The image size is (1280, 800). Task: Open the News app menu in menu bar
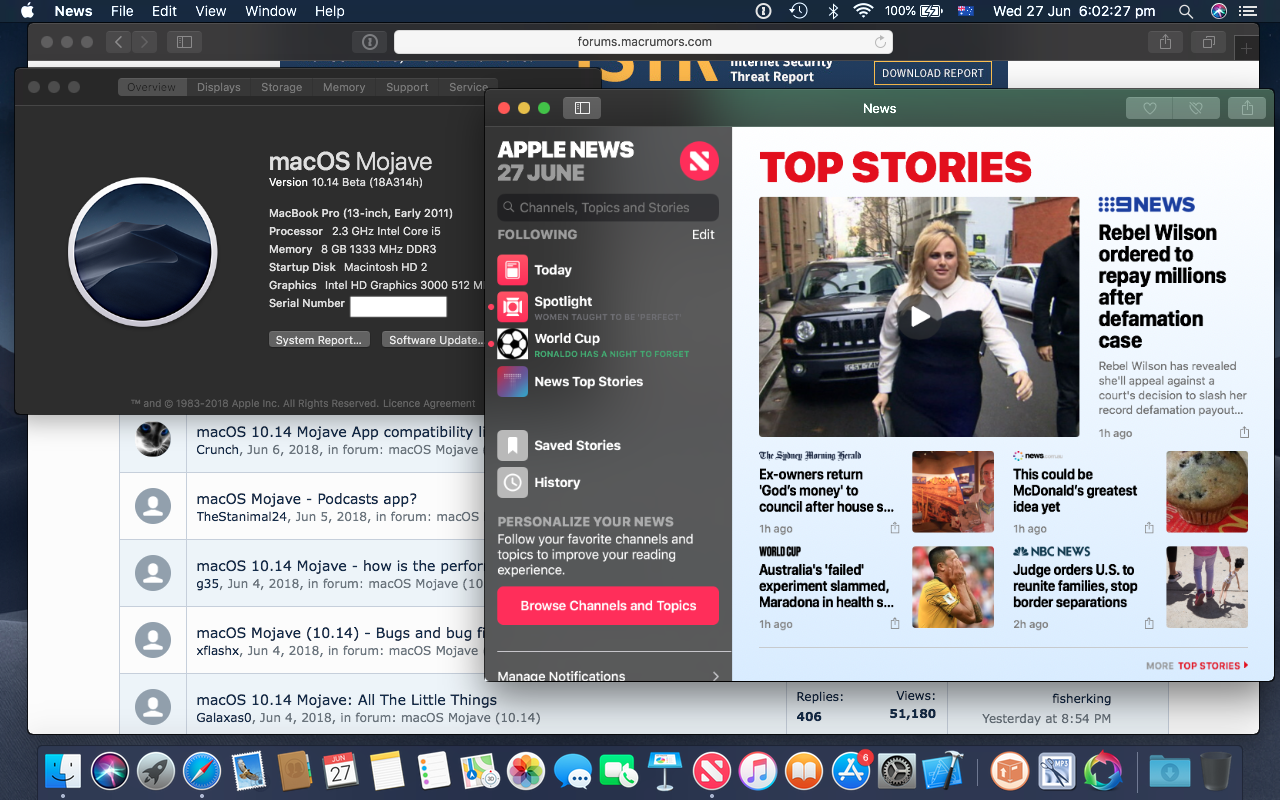click(x=73, y=11)
